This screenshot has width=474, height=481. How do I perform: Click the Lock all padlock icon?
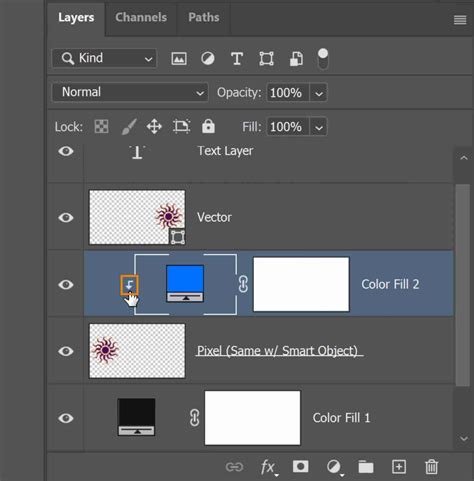tap(208, 126)
